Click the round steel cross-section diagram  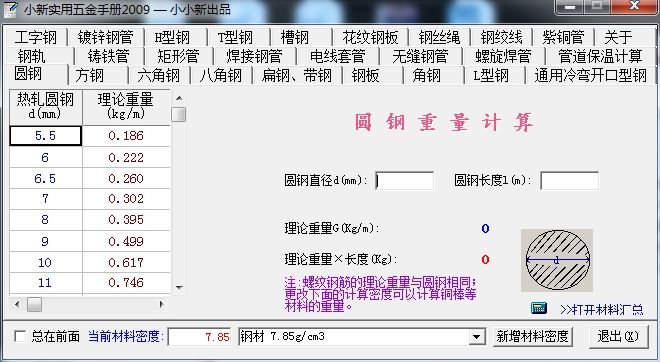click(x=557, y=260)
